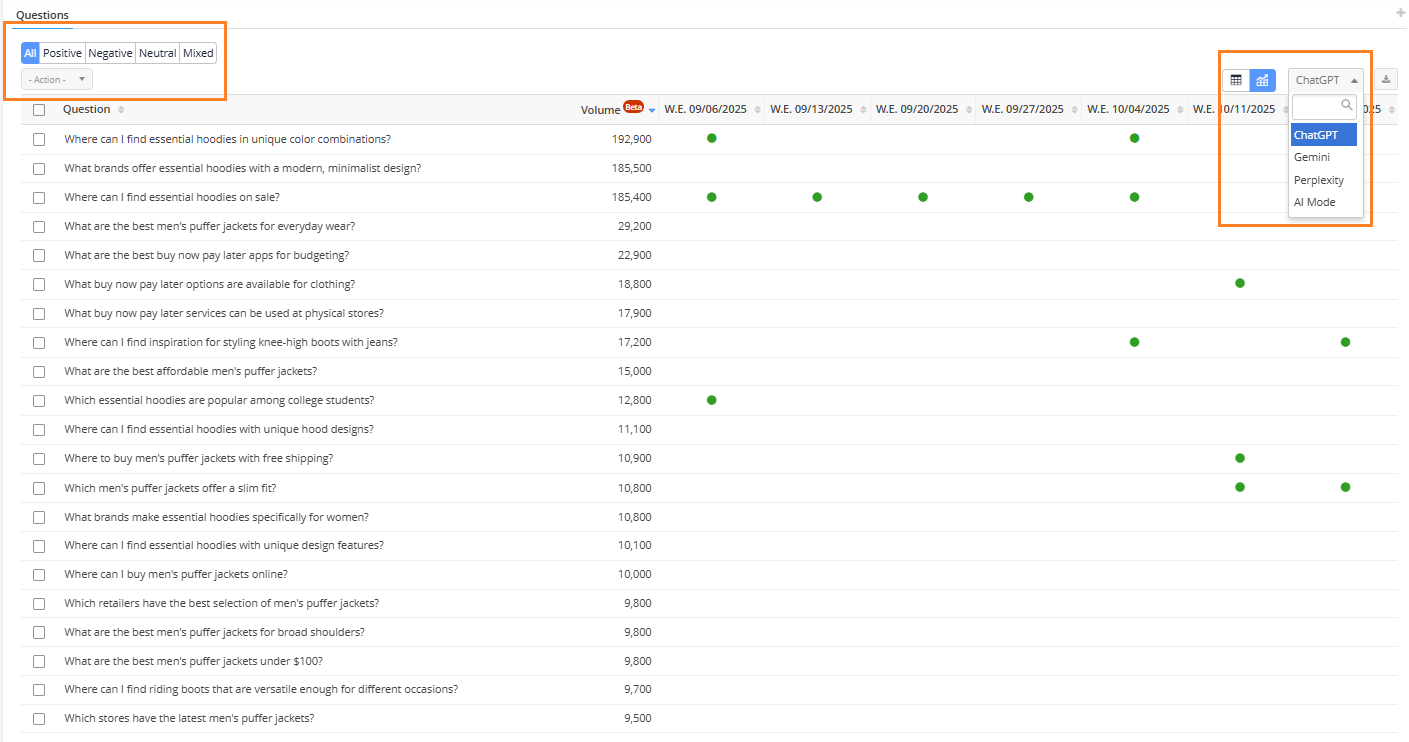
Task: Click the sort arrows beside Question header
Action: (x=121, y=110)
